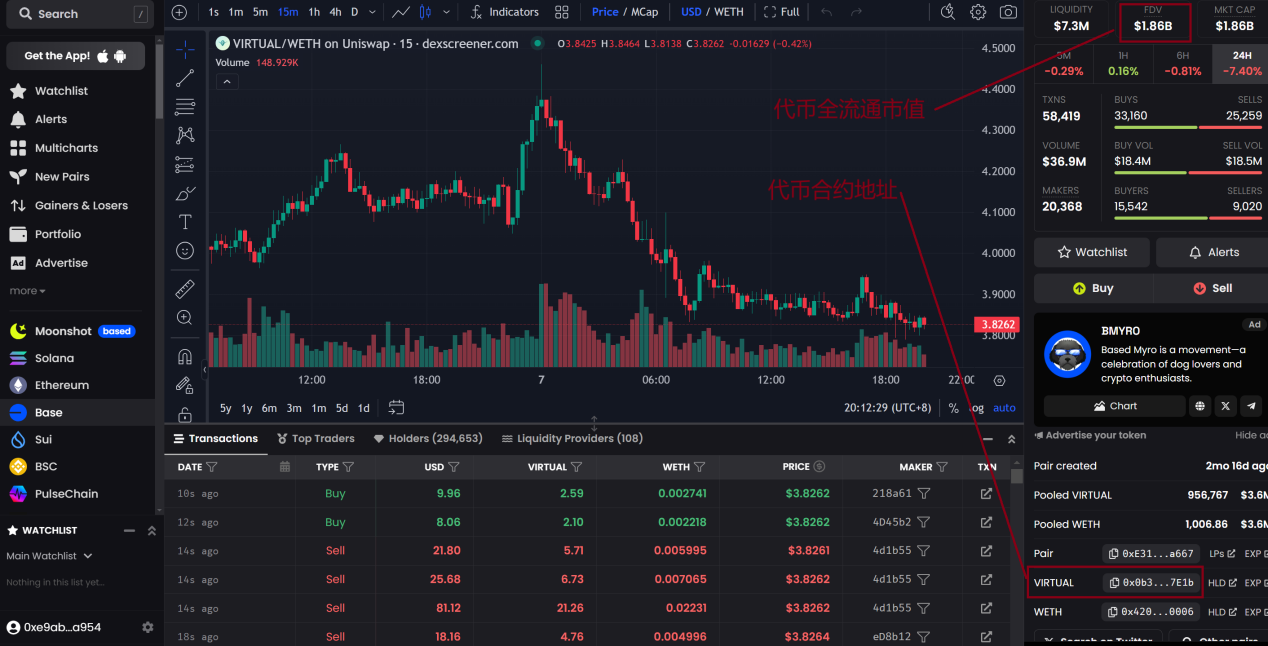Screen dimensions: 1268x646
Task: Open the Transactions tab
Action: coord(215,439)
